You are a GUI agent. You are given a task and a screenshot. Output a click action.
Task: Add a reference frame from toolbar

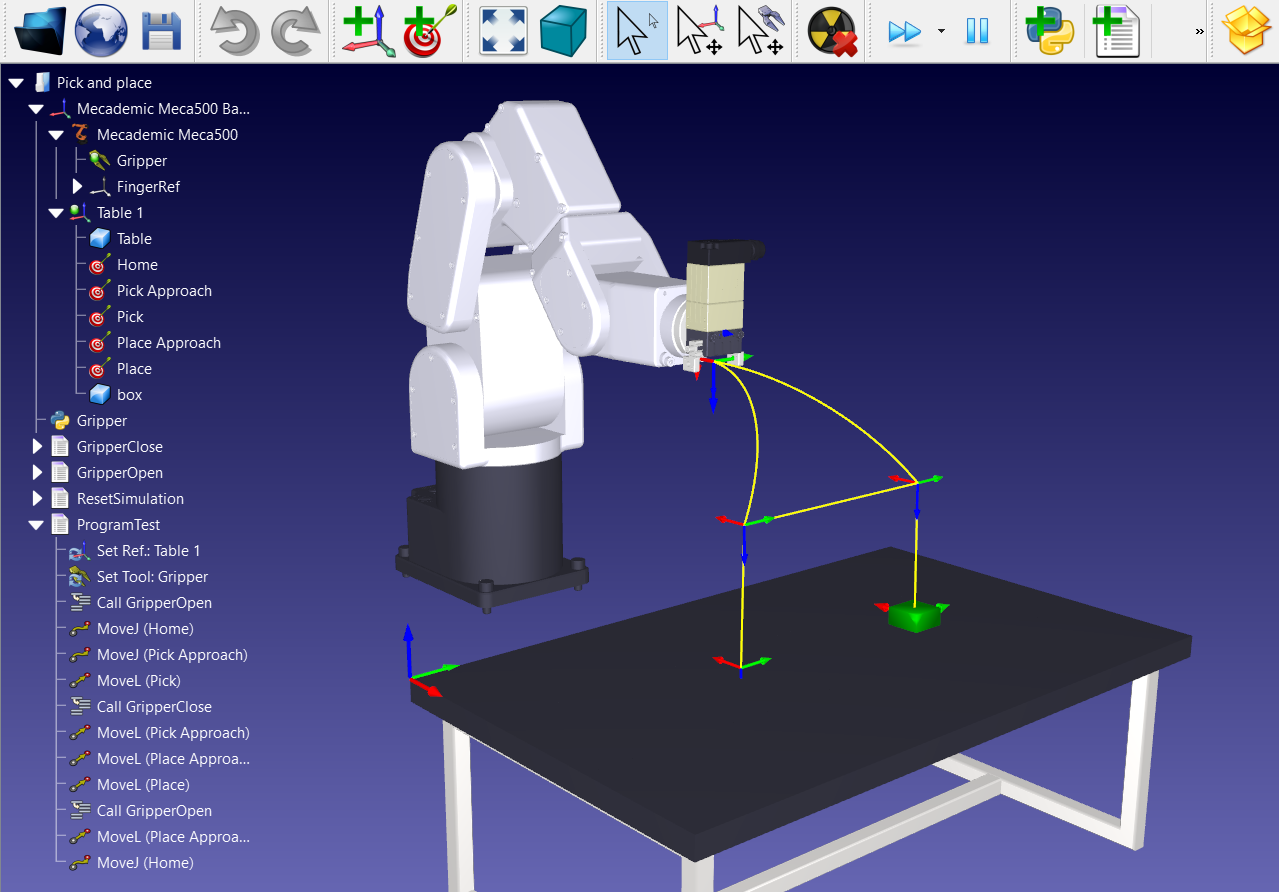pyautogui.click(x=368, y=31)
